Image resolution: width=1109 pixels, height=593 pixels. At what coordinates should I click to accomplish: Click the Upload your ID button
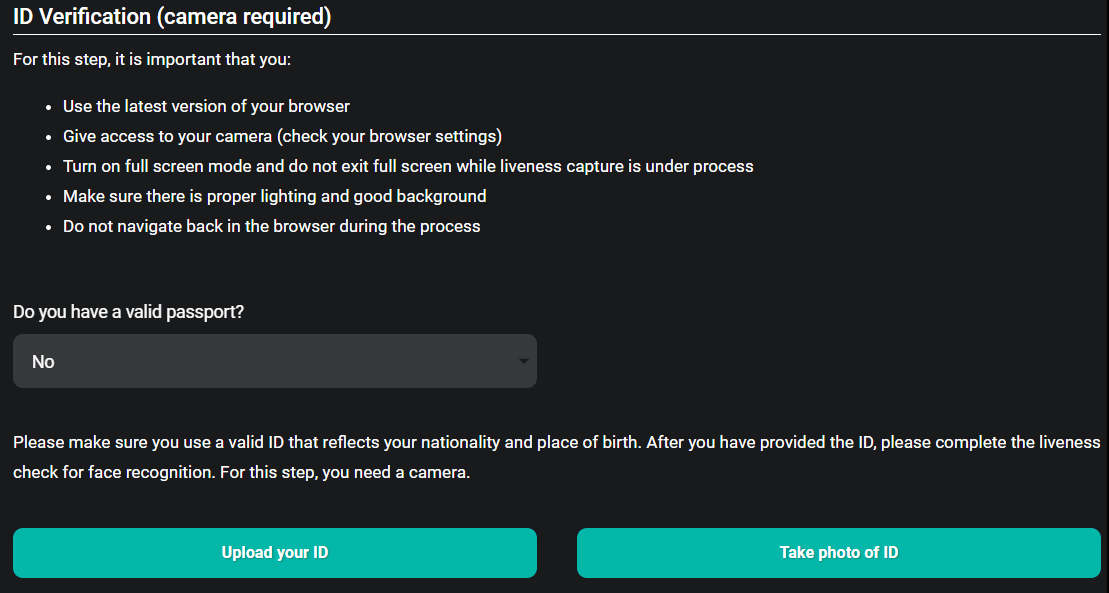point(274,552)
